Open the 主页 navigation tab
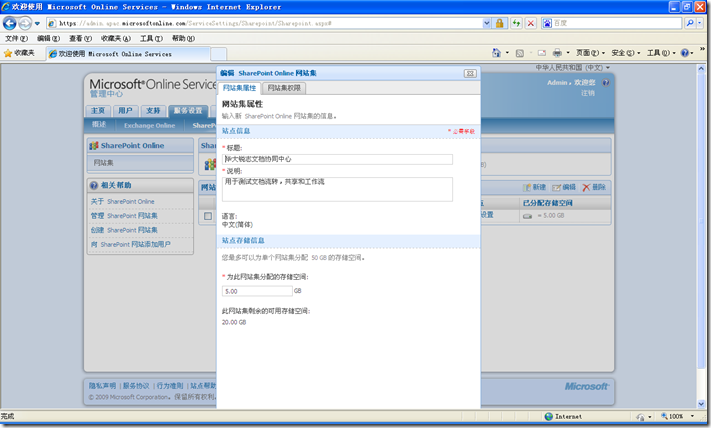The height and width of the screenshot is (428, 711). (x=98, y=111)
